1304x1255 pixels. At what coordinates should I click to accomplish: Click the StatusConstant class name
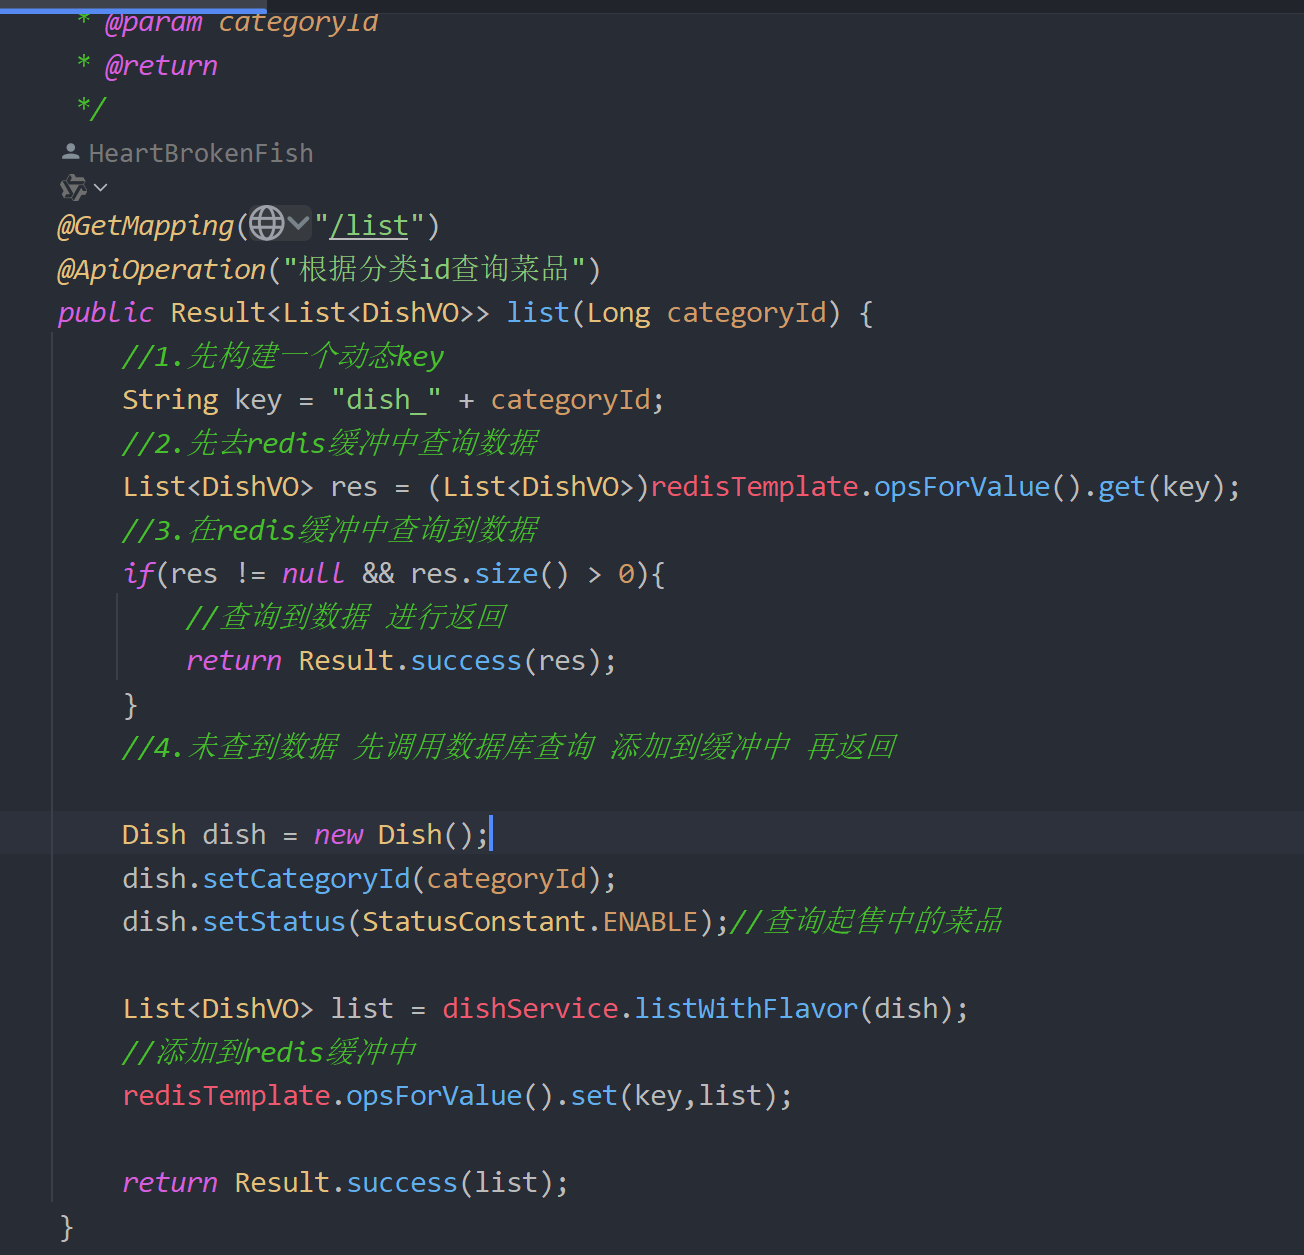point(474,922)
